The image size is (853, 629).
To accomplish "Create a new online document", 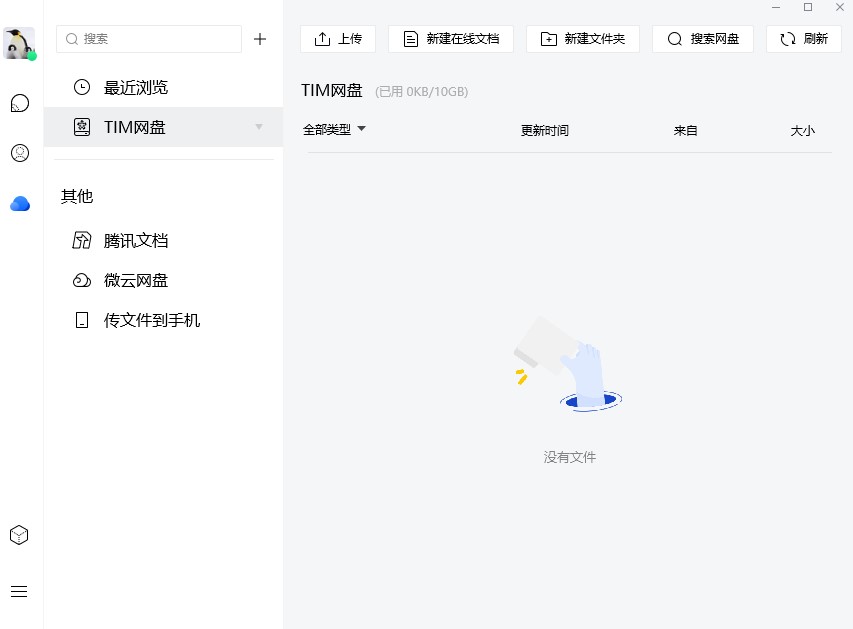I will coord(450,39).
